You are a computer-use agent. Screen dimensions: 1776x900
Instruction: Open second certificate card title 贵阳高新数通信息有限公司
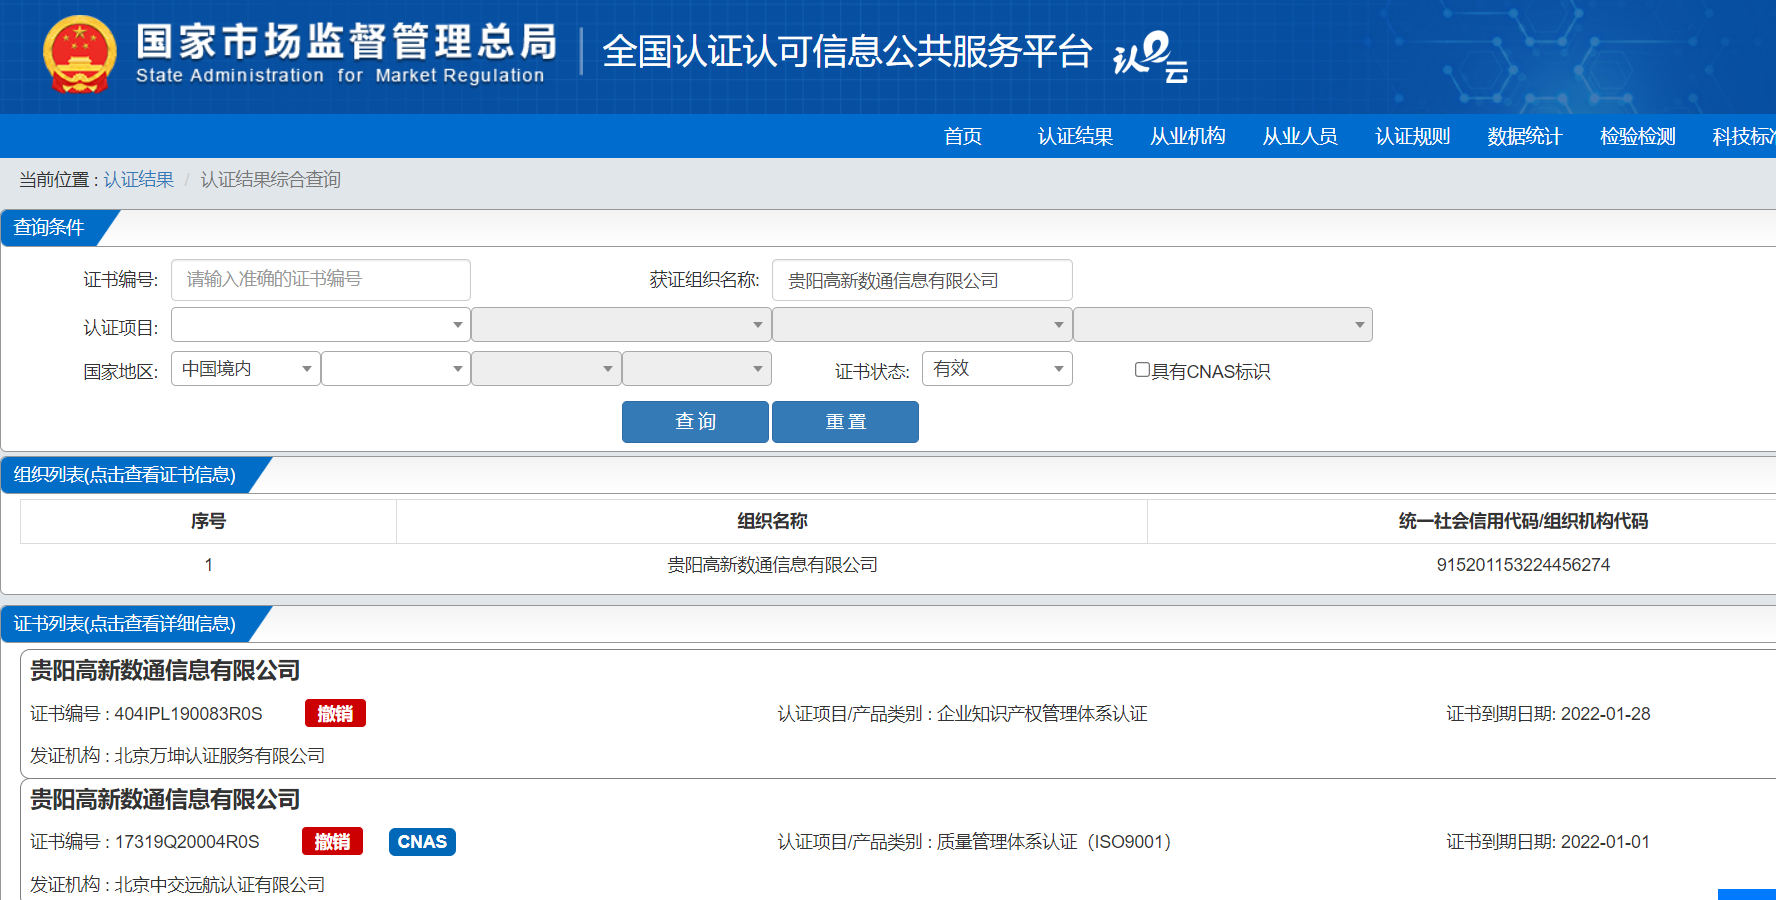(165, 799)
